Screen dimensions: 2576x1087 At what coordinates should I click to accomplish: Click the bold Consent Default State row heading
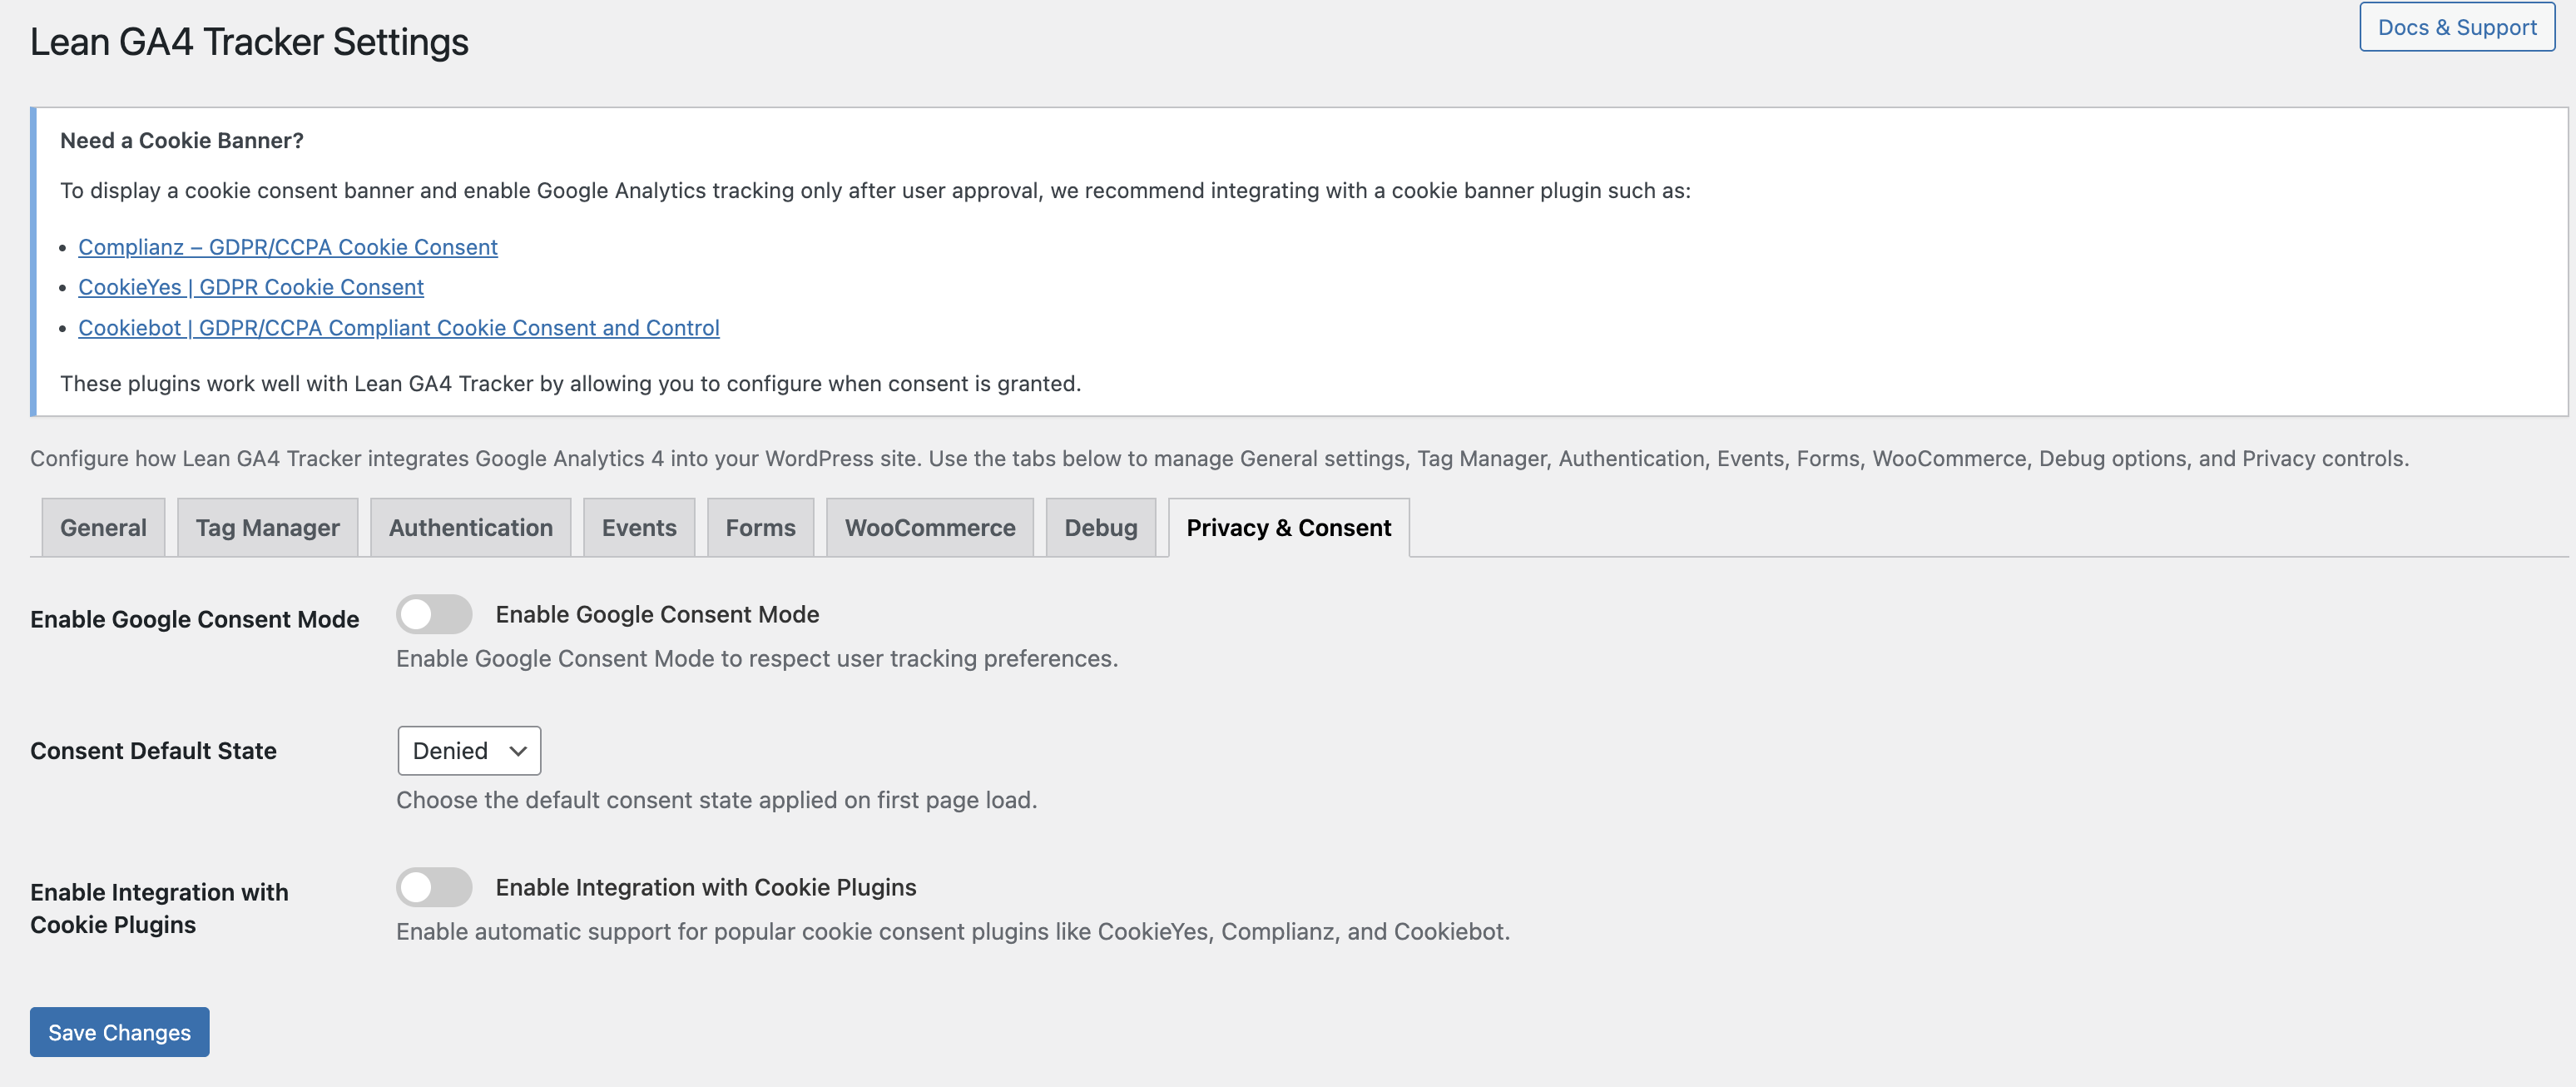(153, 751)
